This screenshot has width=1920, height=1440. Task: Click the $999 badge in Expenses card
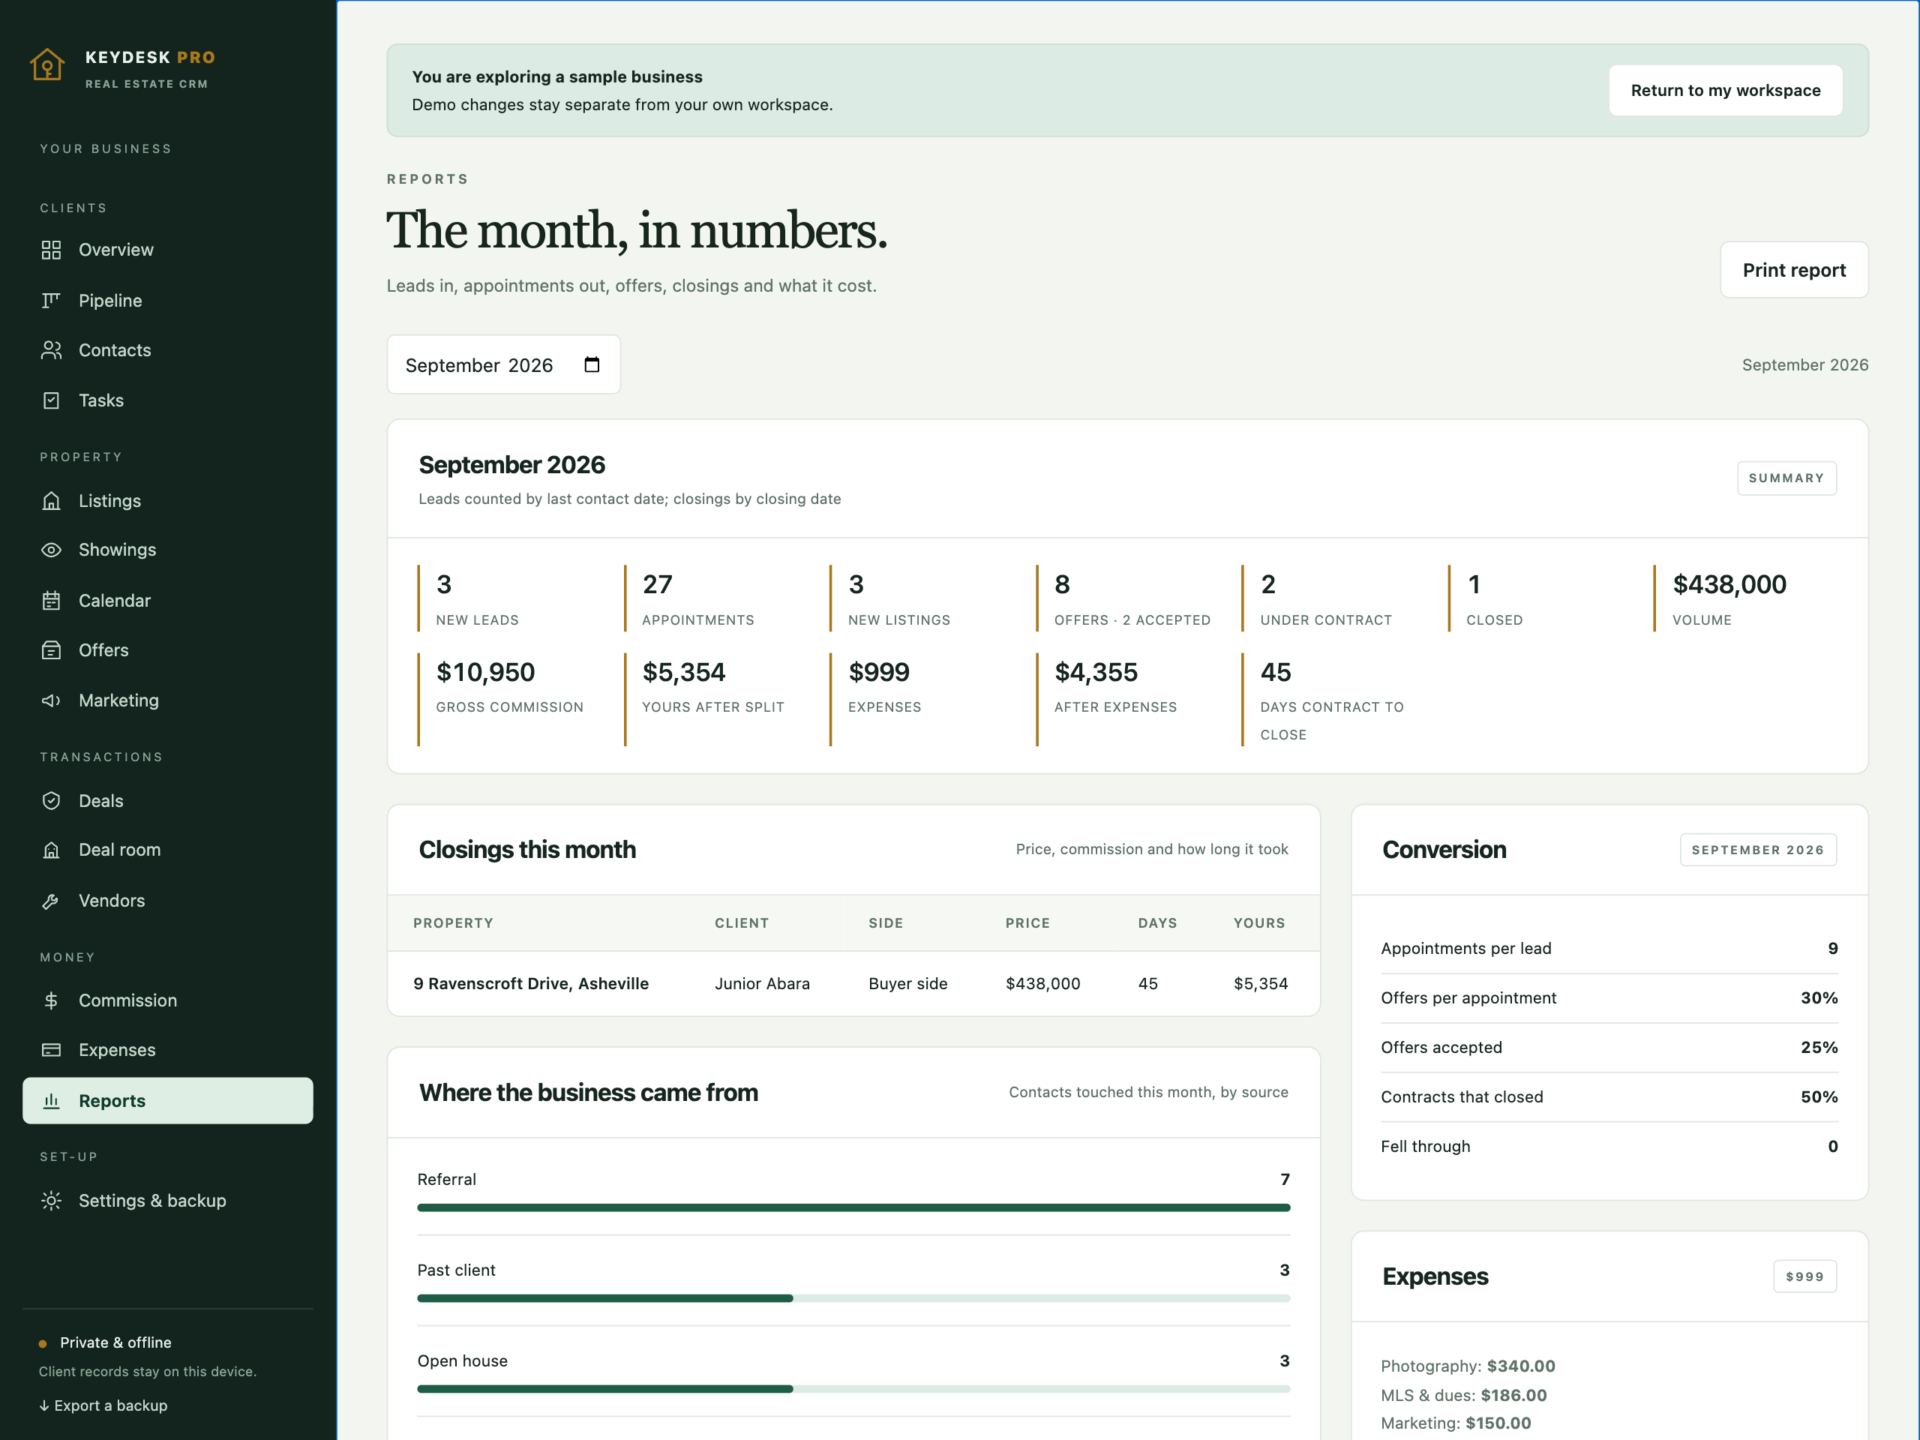click(x=1804, y=1276)
